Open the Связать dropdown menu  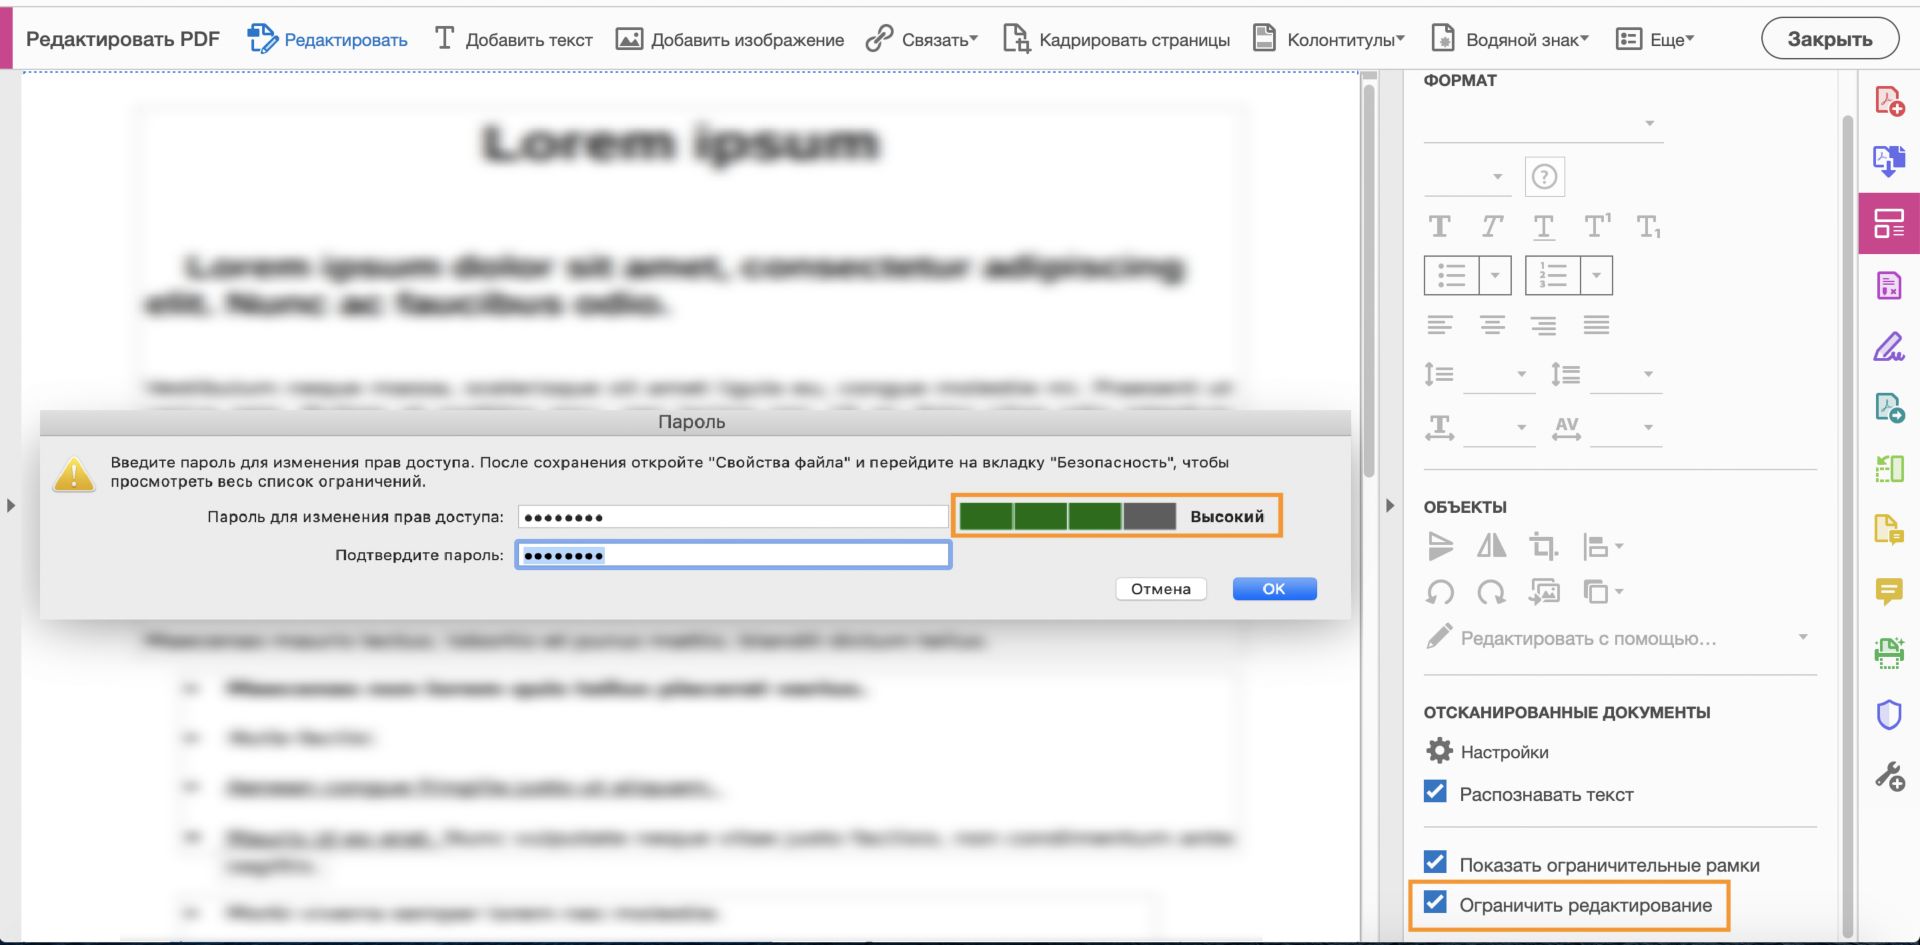(921, 39)
